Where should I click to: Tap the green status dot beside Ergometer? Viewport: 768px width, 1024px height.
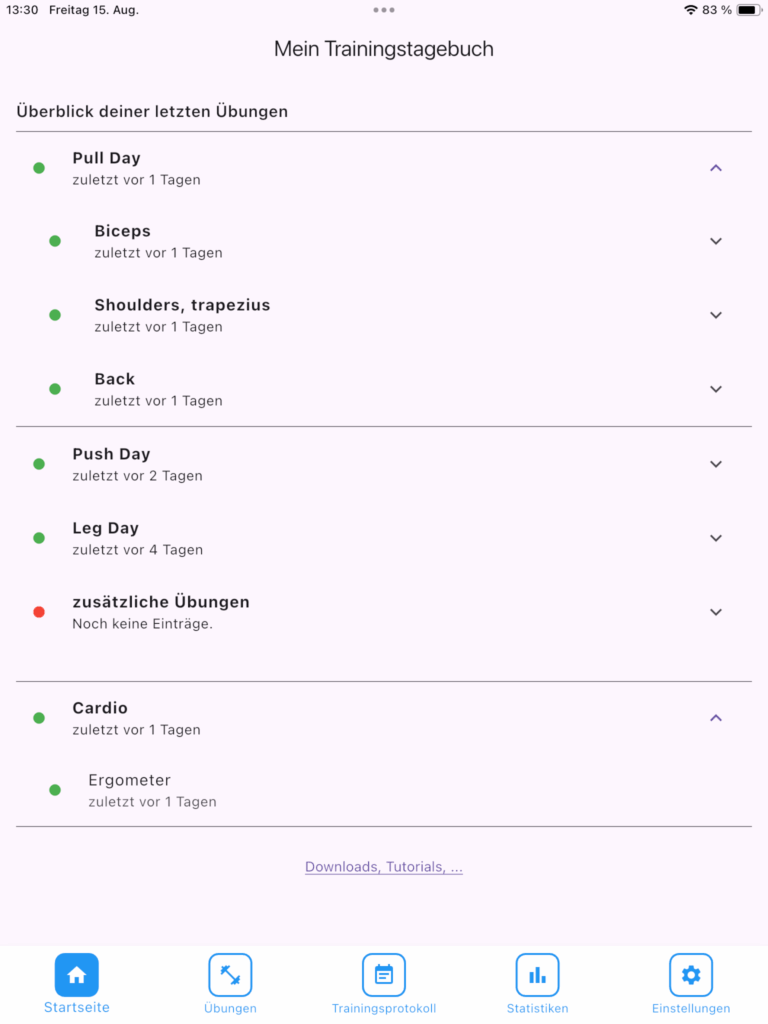[55, 790]
